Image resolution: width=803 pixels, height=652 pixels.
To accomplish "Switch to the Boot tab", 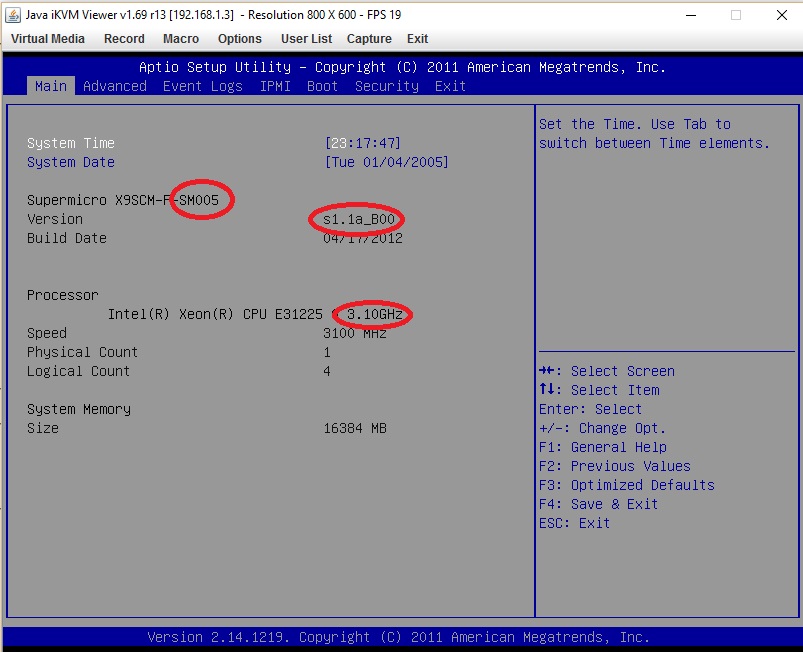I will point(323,86).
